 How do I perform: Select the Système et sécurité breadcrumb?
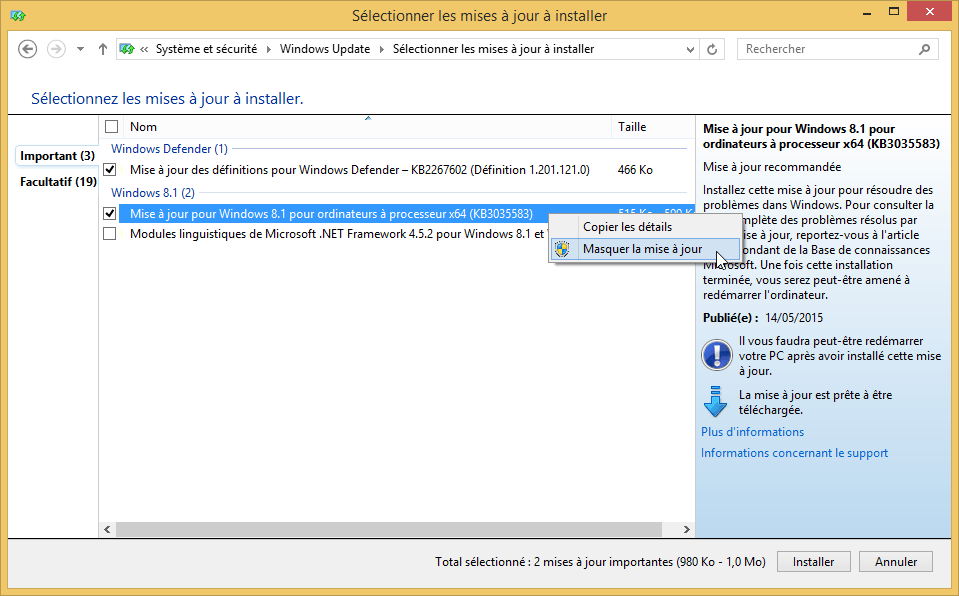(x=206, y=49)
